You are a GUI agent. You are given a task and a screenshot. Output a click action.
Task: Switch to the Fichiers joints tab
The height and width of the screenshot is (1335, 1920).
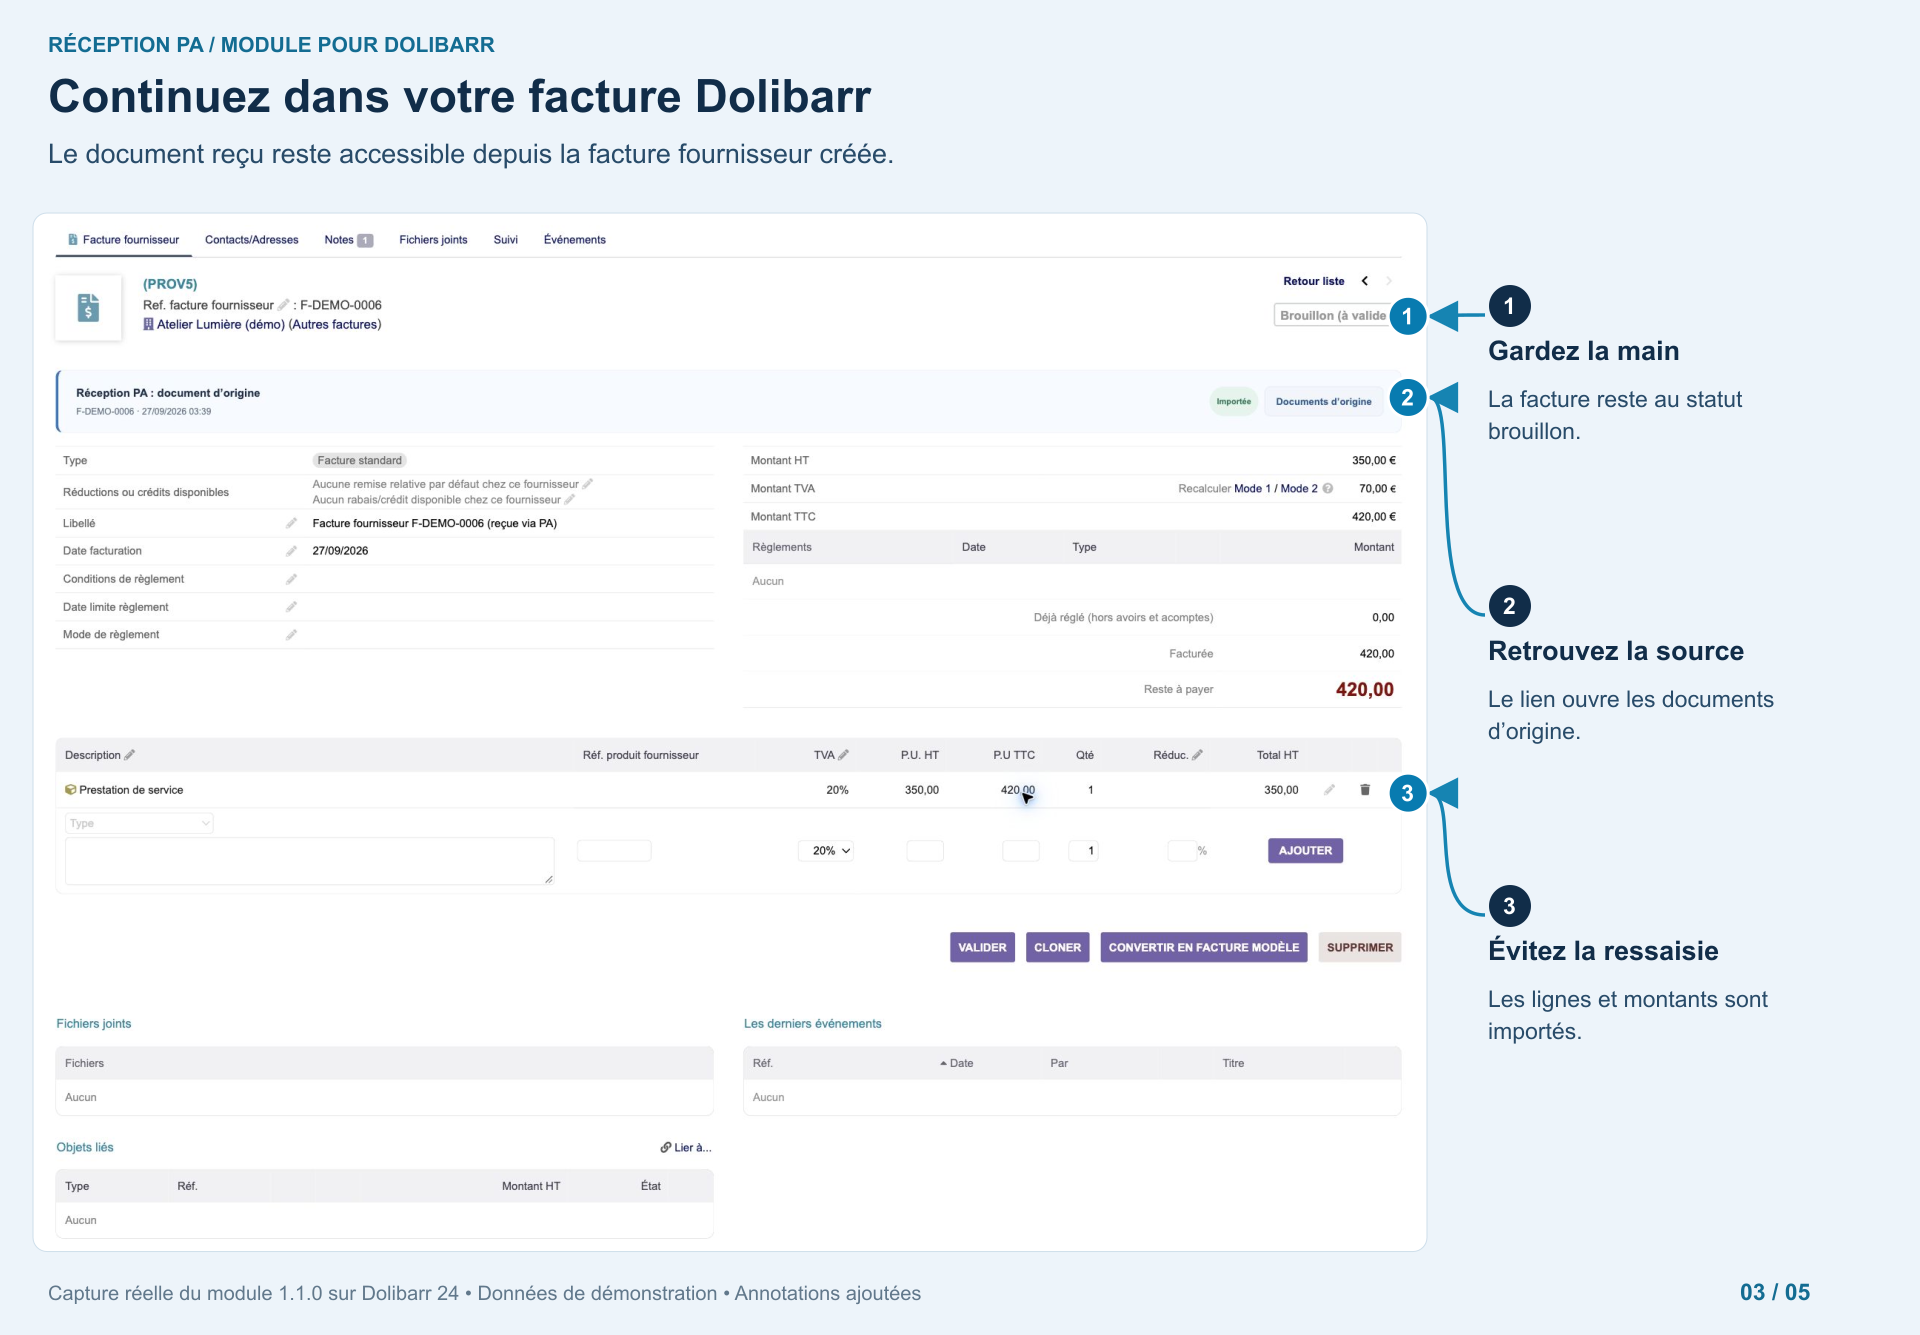click(433, 240)
